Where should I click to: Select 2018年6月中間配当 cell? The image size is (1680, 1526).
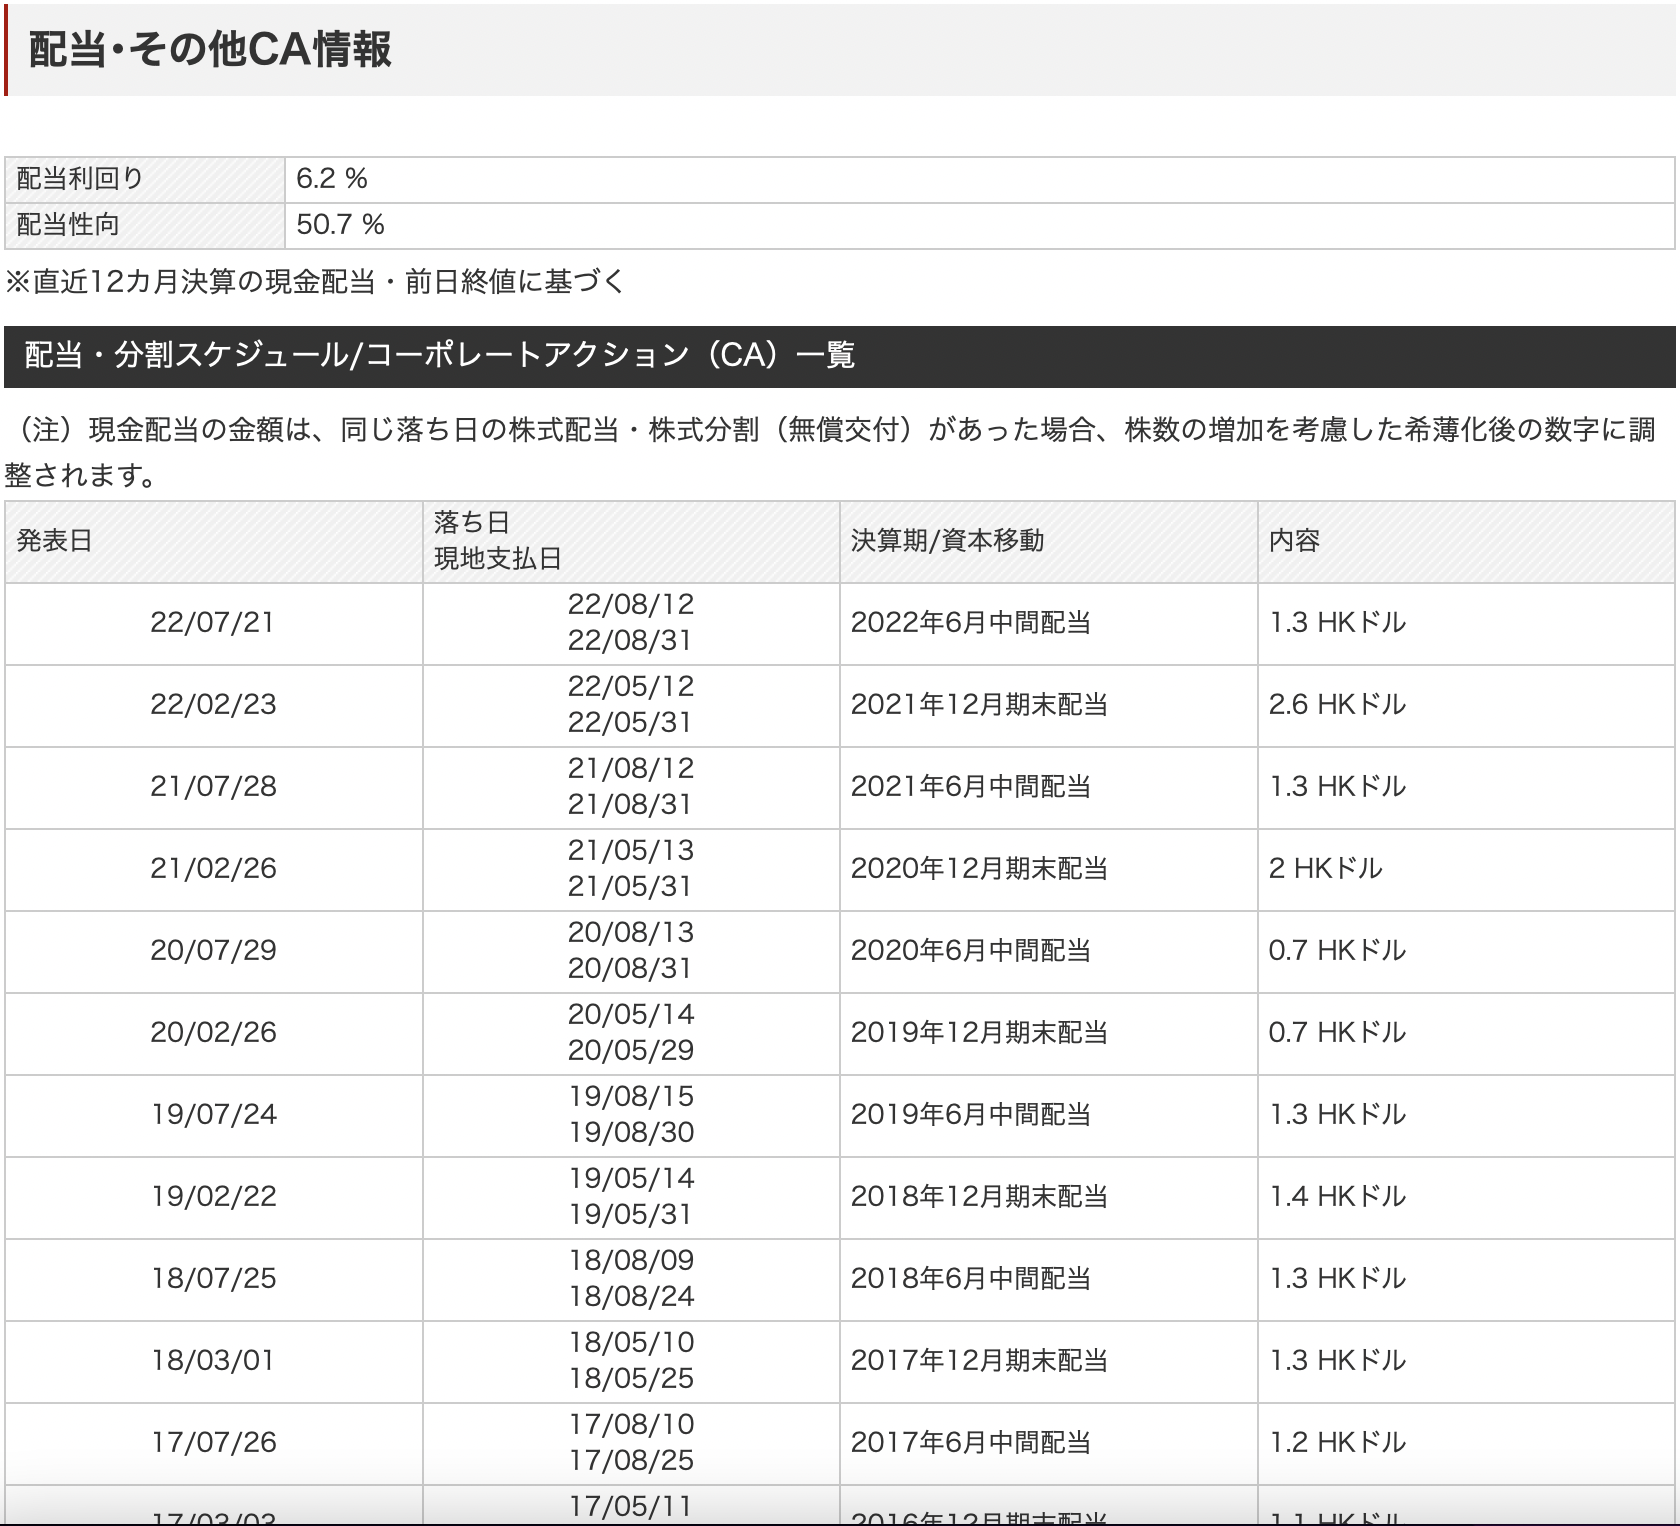point(1049,1280)
